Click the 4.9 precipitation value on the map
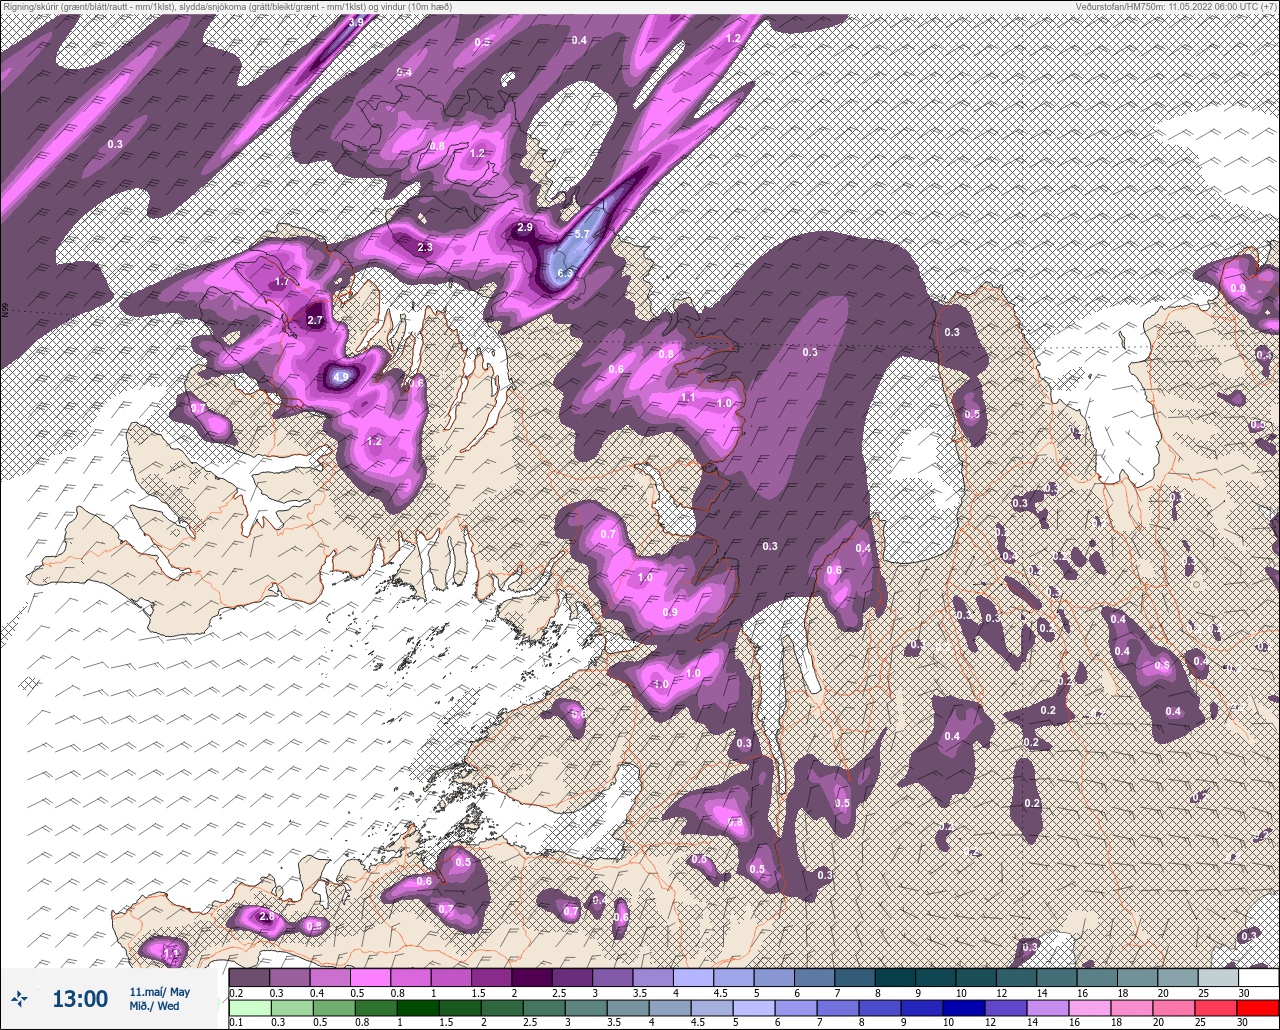The height and width of the screenshot is (1030, 1280). pos(341,377)
